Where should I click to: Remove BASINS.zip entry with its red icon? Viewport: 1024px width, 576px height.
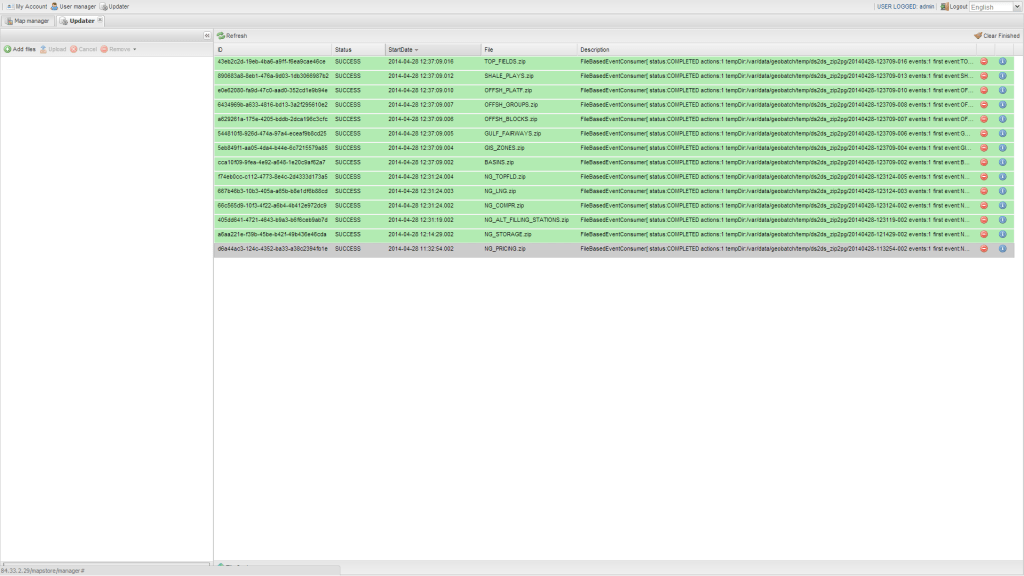pyautogui.click(x=984, y=162)
